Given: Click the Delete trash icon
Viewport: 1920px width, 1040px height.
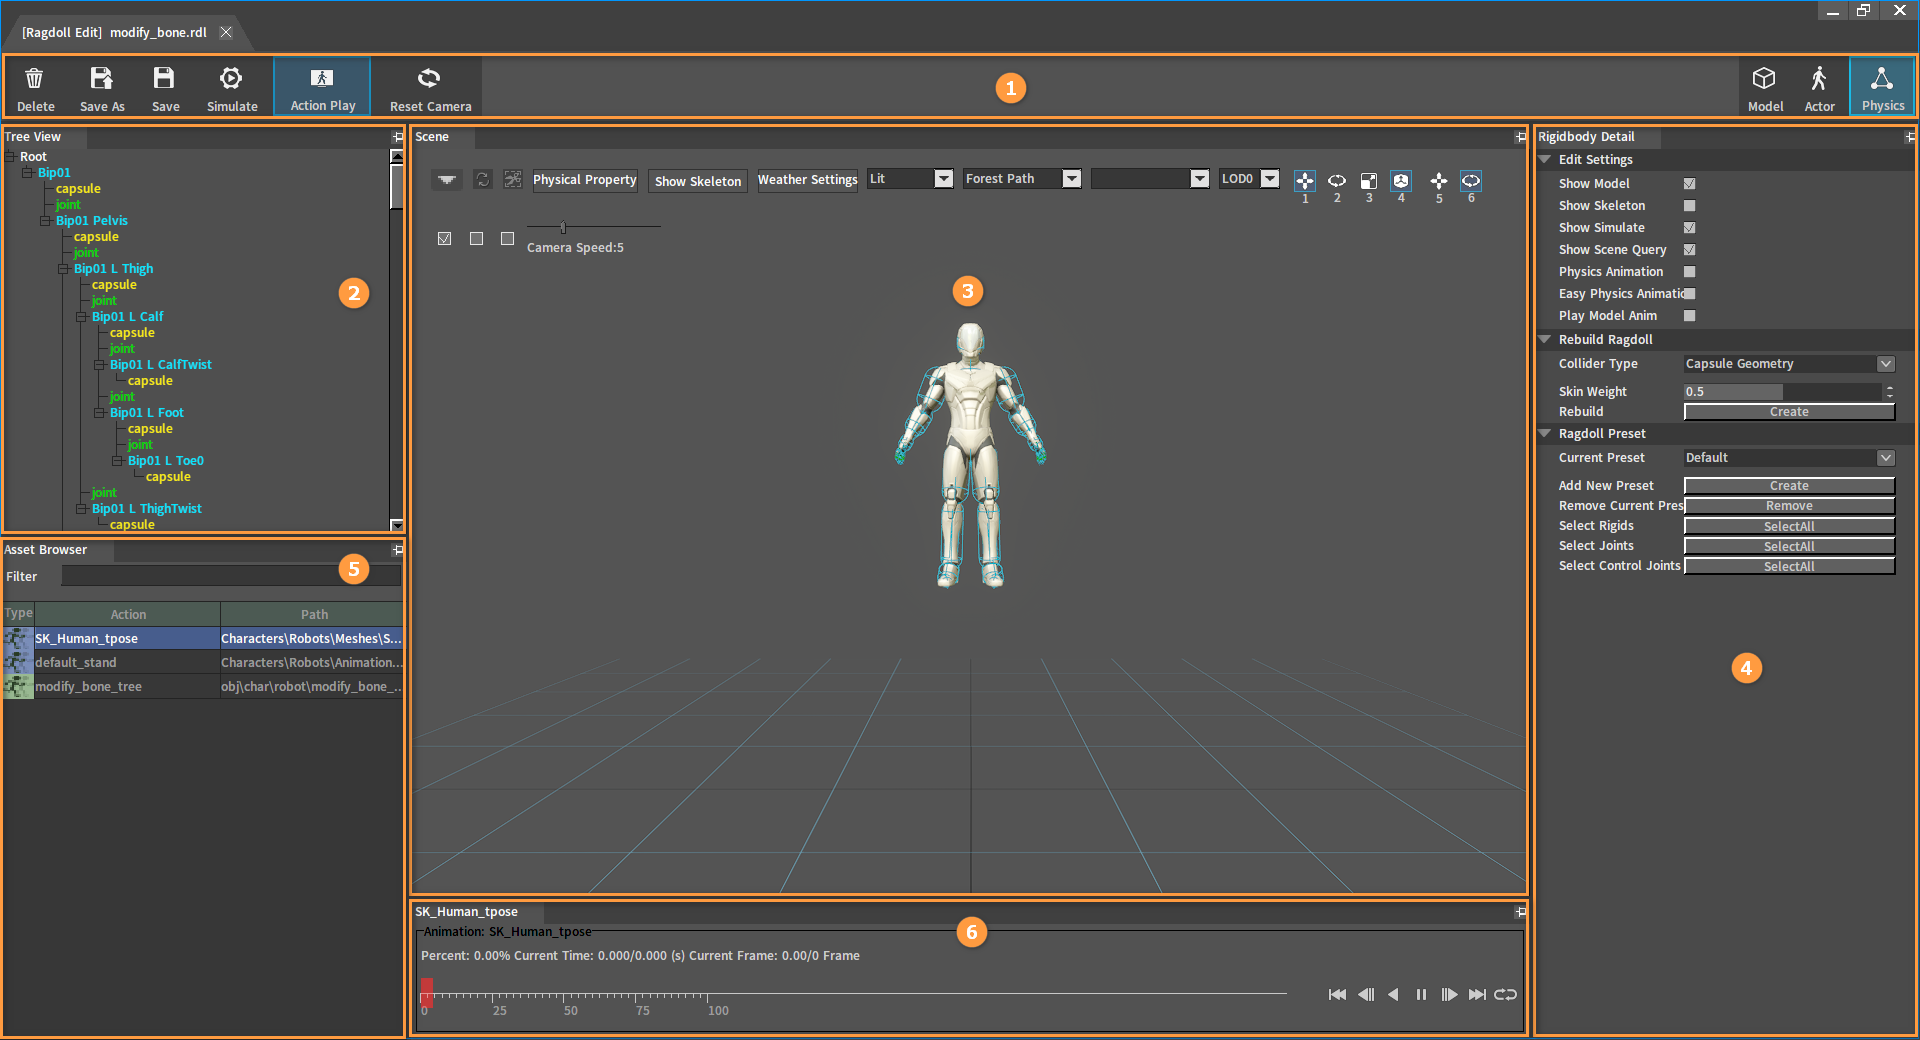Looking at the screenshot, I should click(x=34, y=78).
